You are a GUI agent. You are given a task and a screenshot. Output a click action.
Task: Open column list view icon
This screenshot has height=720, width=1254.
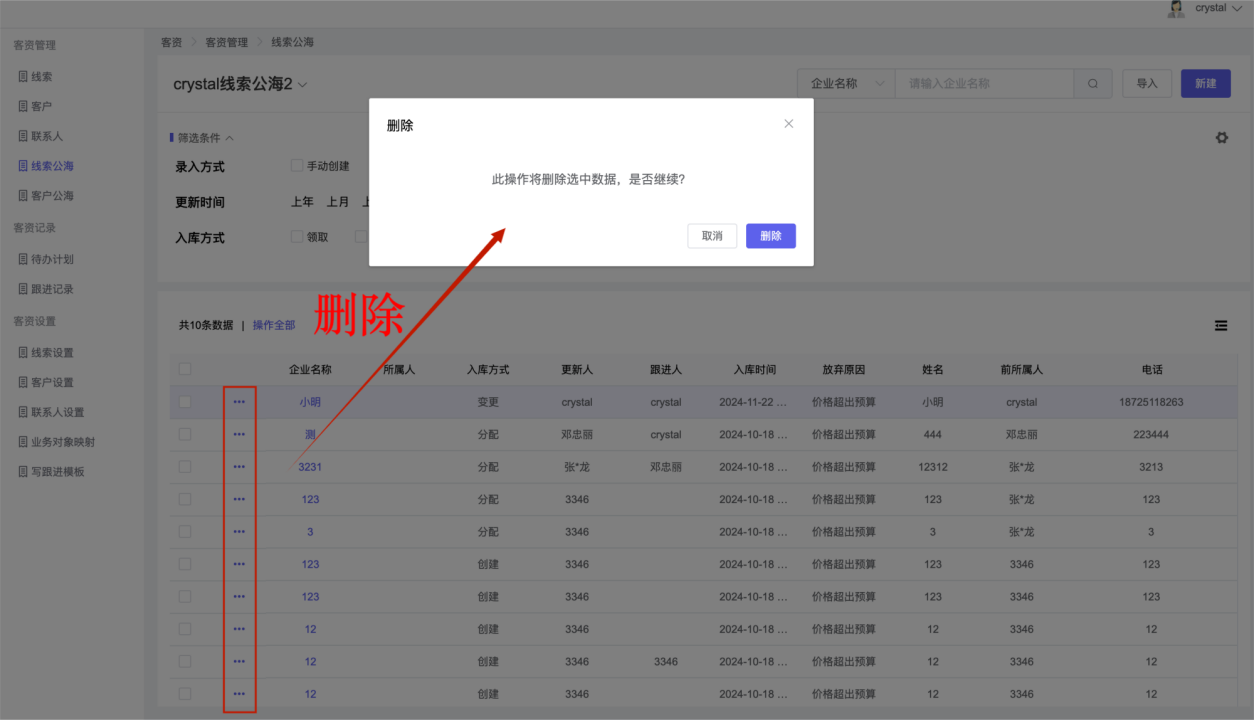(1221, 325)
